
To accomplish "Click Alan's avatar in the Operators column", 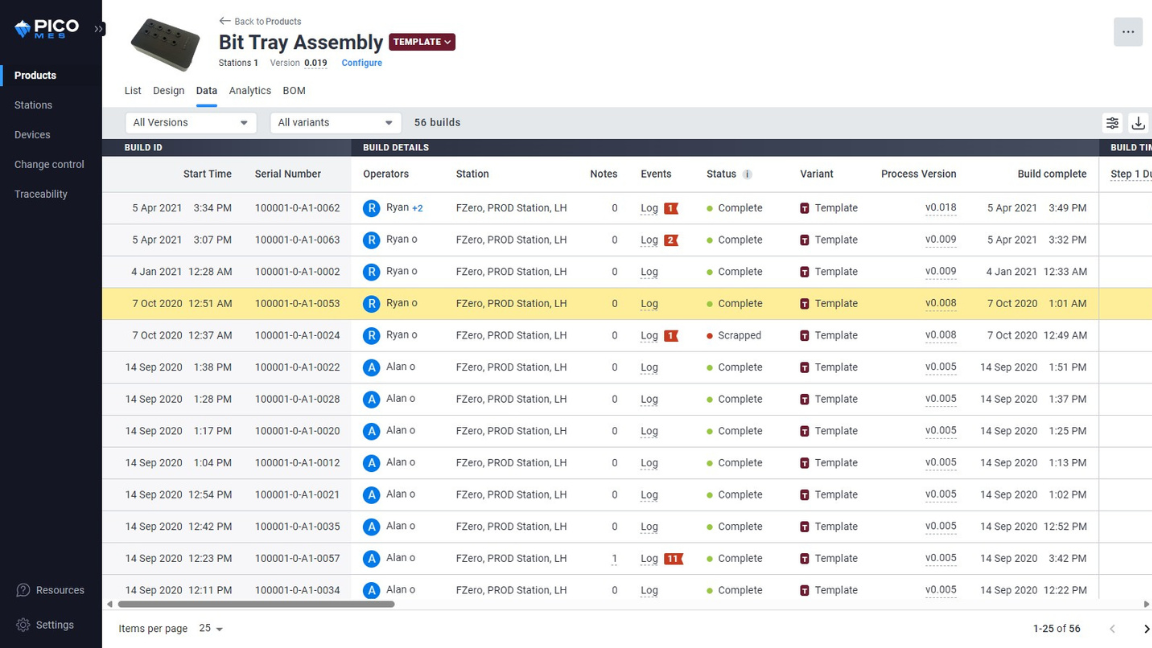I will (x=373, y=367).
